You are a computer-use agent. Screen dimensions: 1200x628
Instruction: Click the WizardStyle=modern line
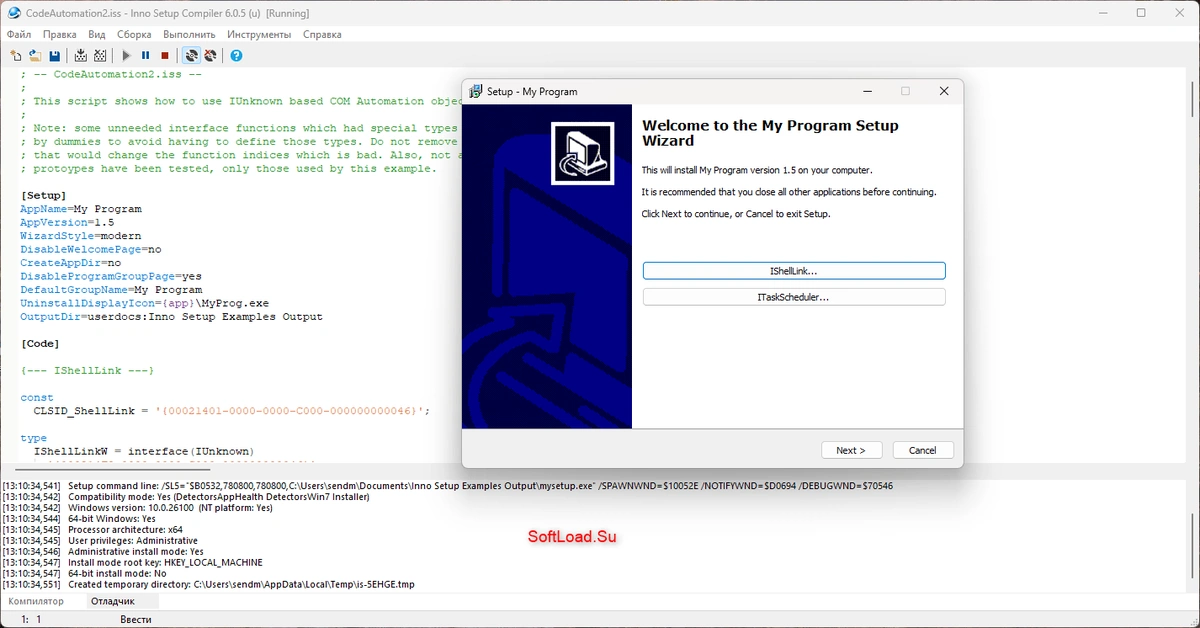tap(81, 236)
